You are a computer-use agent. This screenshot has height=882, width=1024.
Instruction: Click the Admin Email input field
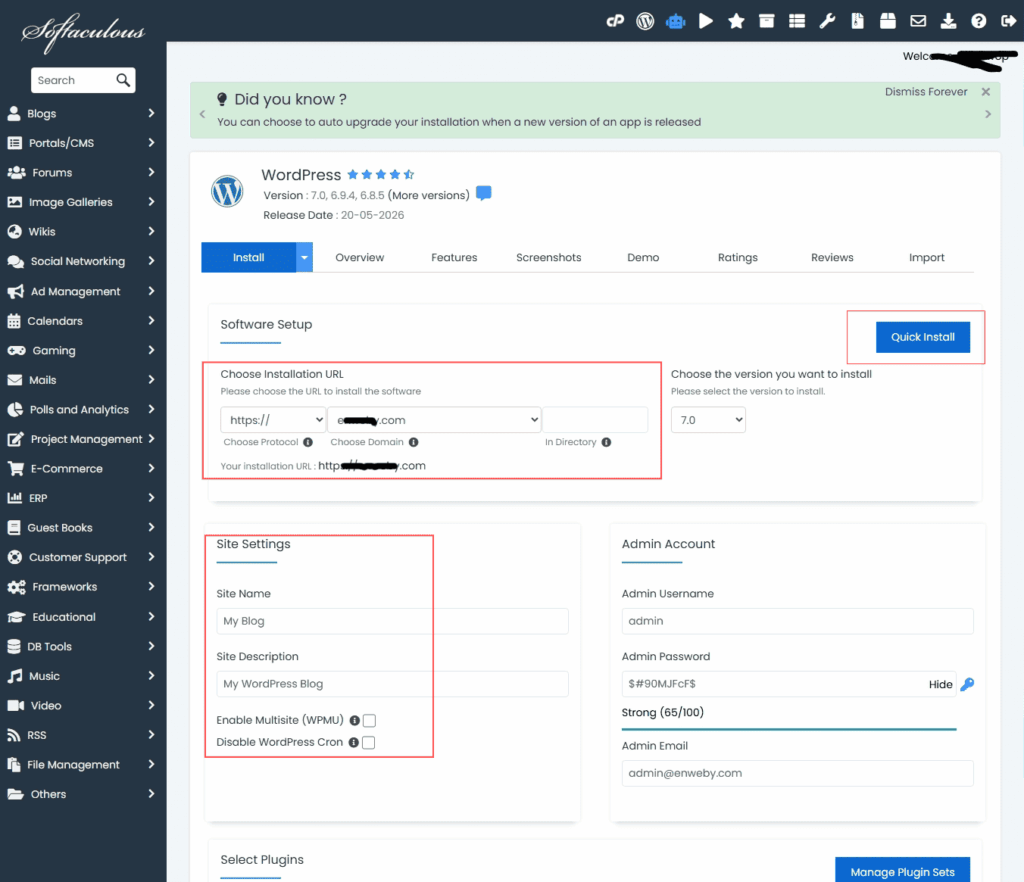[797, 773]
